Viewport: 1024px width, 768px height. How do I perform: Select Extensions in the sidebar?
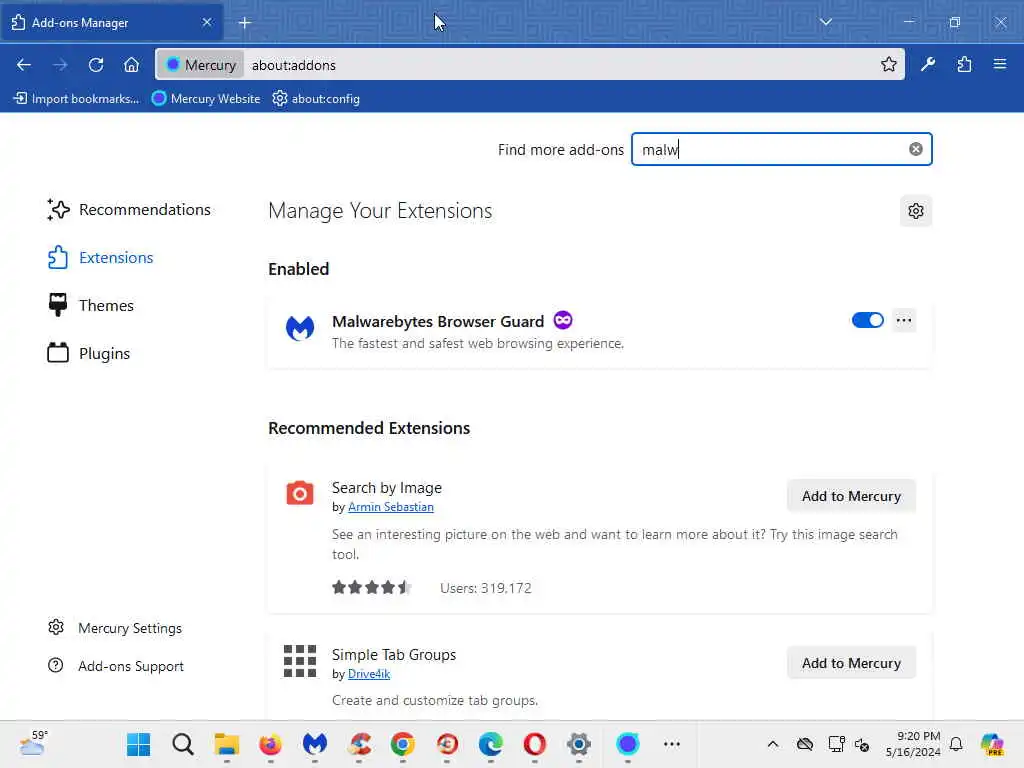(100, 257)
